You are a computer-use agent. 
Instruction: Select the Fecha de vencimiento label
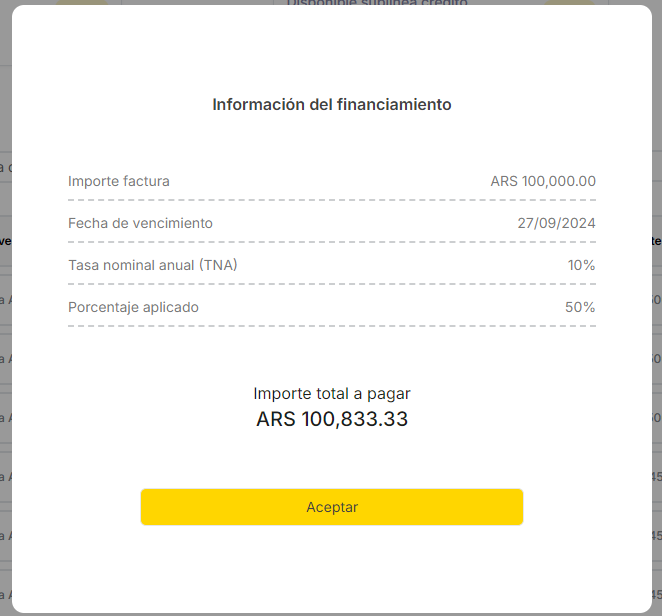coord(140,223)
